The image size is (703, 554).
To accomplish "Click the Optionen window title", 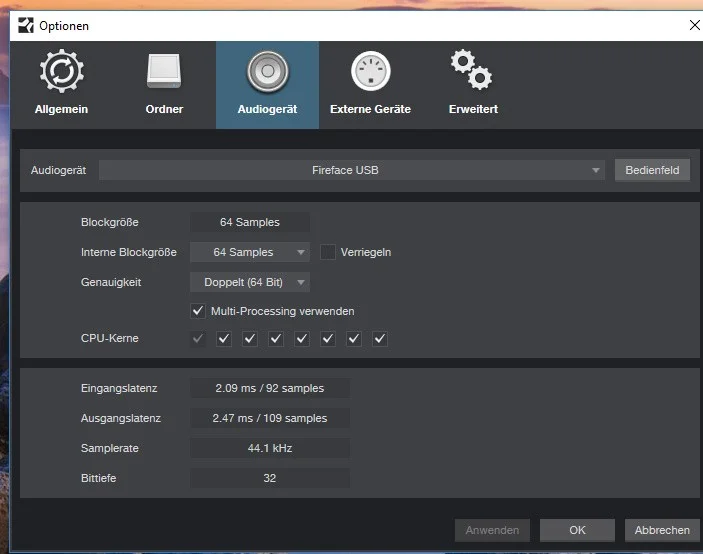I will tap(64, 26).
